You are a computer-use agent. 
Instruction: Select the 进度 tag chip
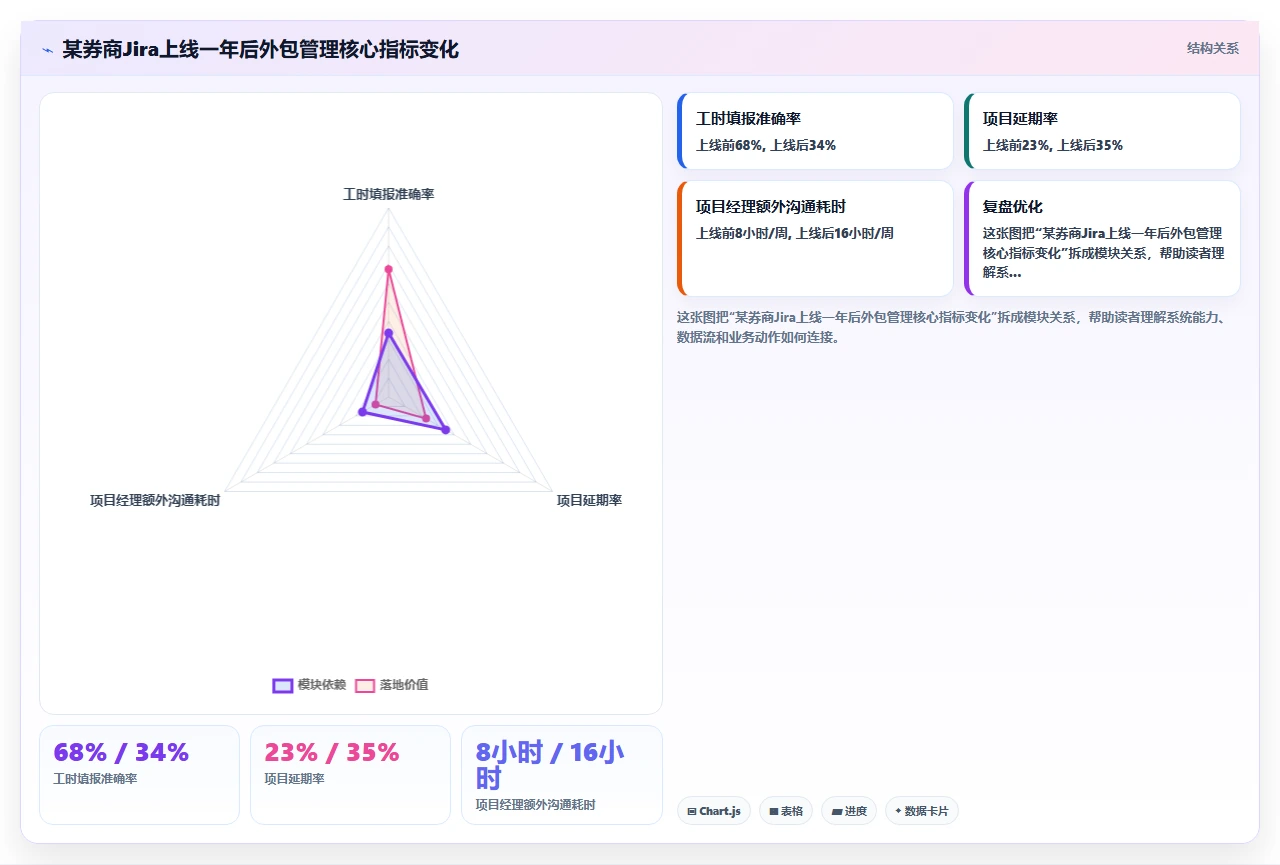pyautogui.click(x=849, y=811)
